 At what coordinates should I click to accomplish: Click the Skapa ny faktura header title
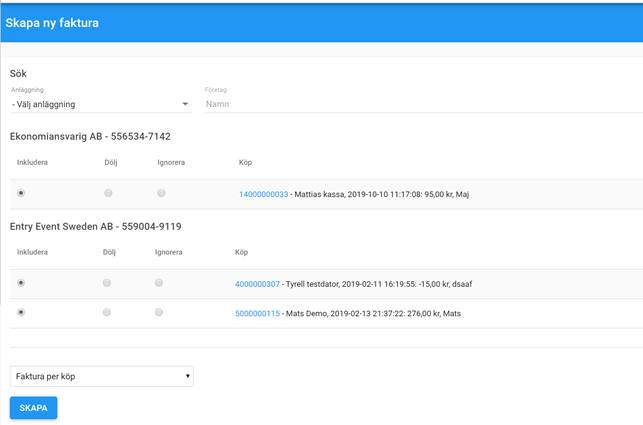[x=52, y=22]
